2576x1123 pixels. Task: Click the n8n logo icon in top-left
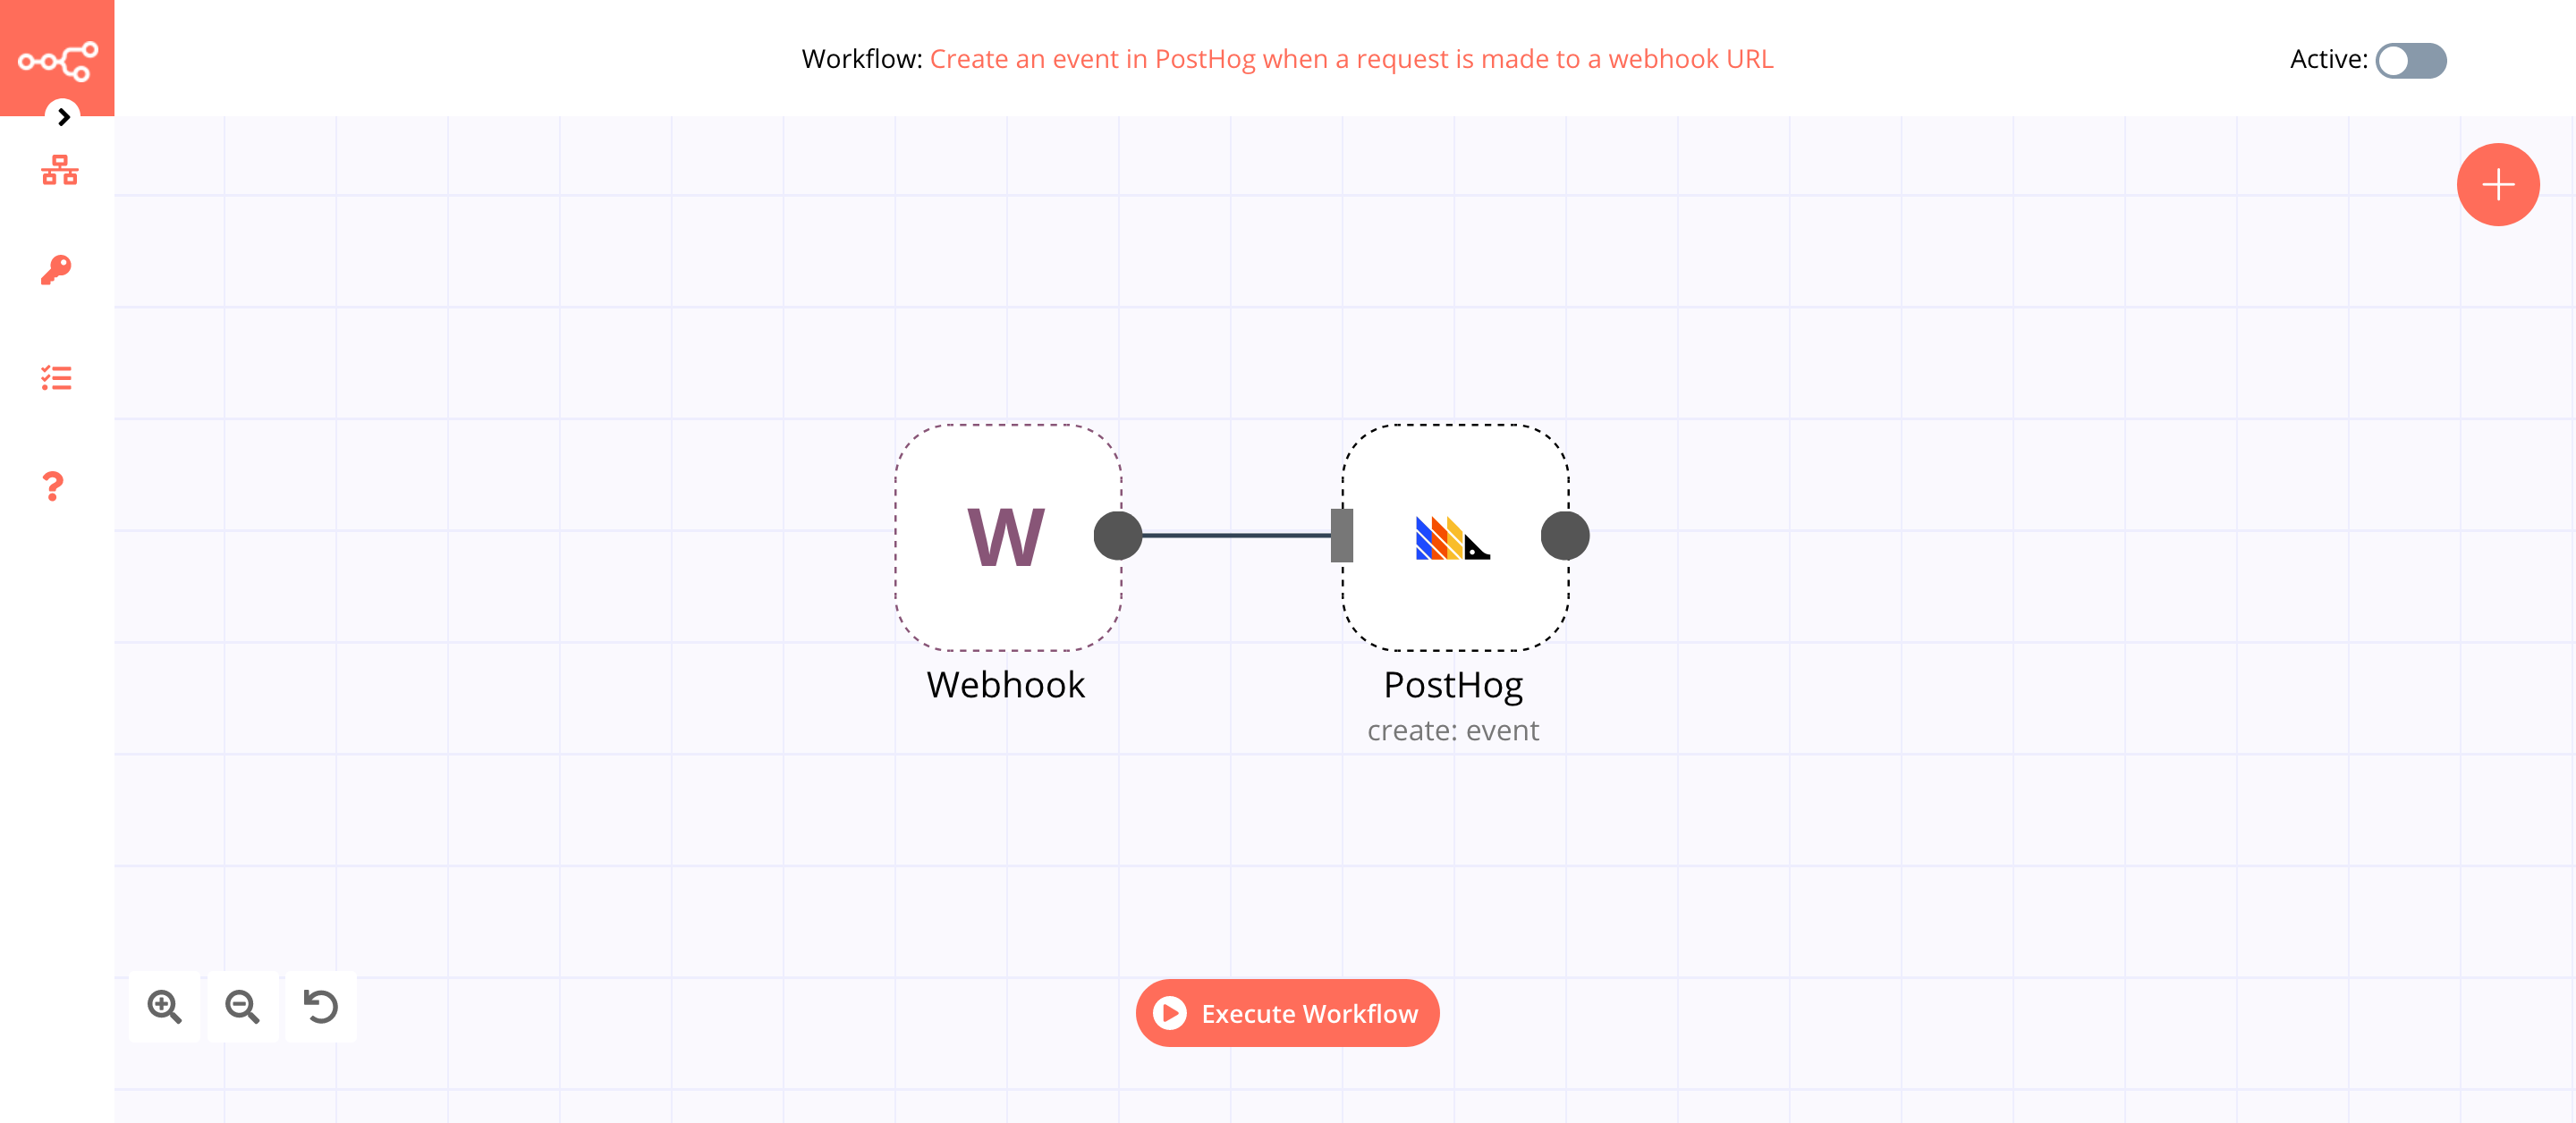pyautogui.click(x=57, y=59)
